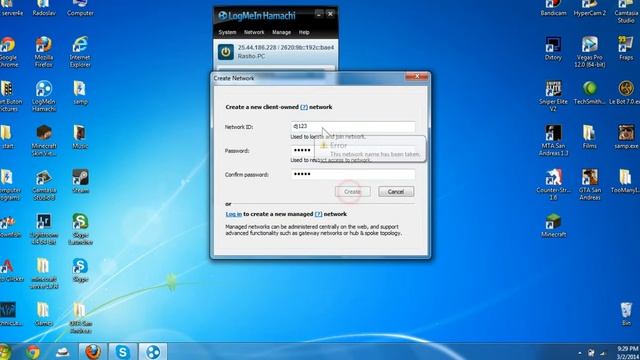The width and height of the screenshot is (640, 360).
Task: Select the TechSmith desktop icon
Action: (589, 93)
